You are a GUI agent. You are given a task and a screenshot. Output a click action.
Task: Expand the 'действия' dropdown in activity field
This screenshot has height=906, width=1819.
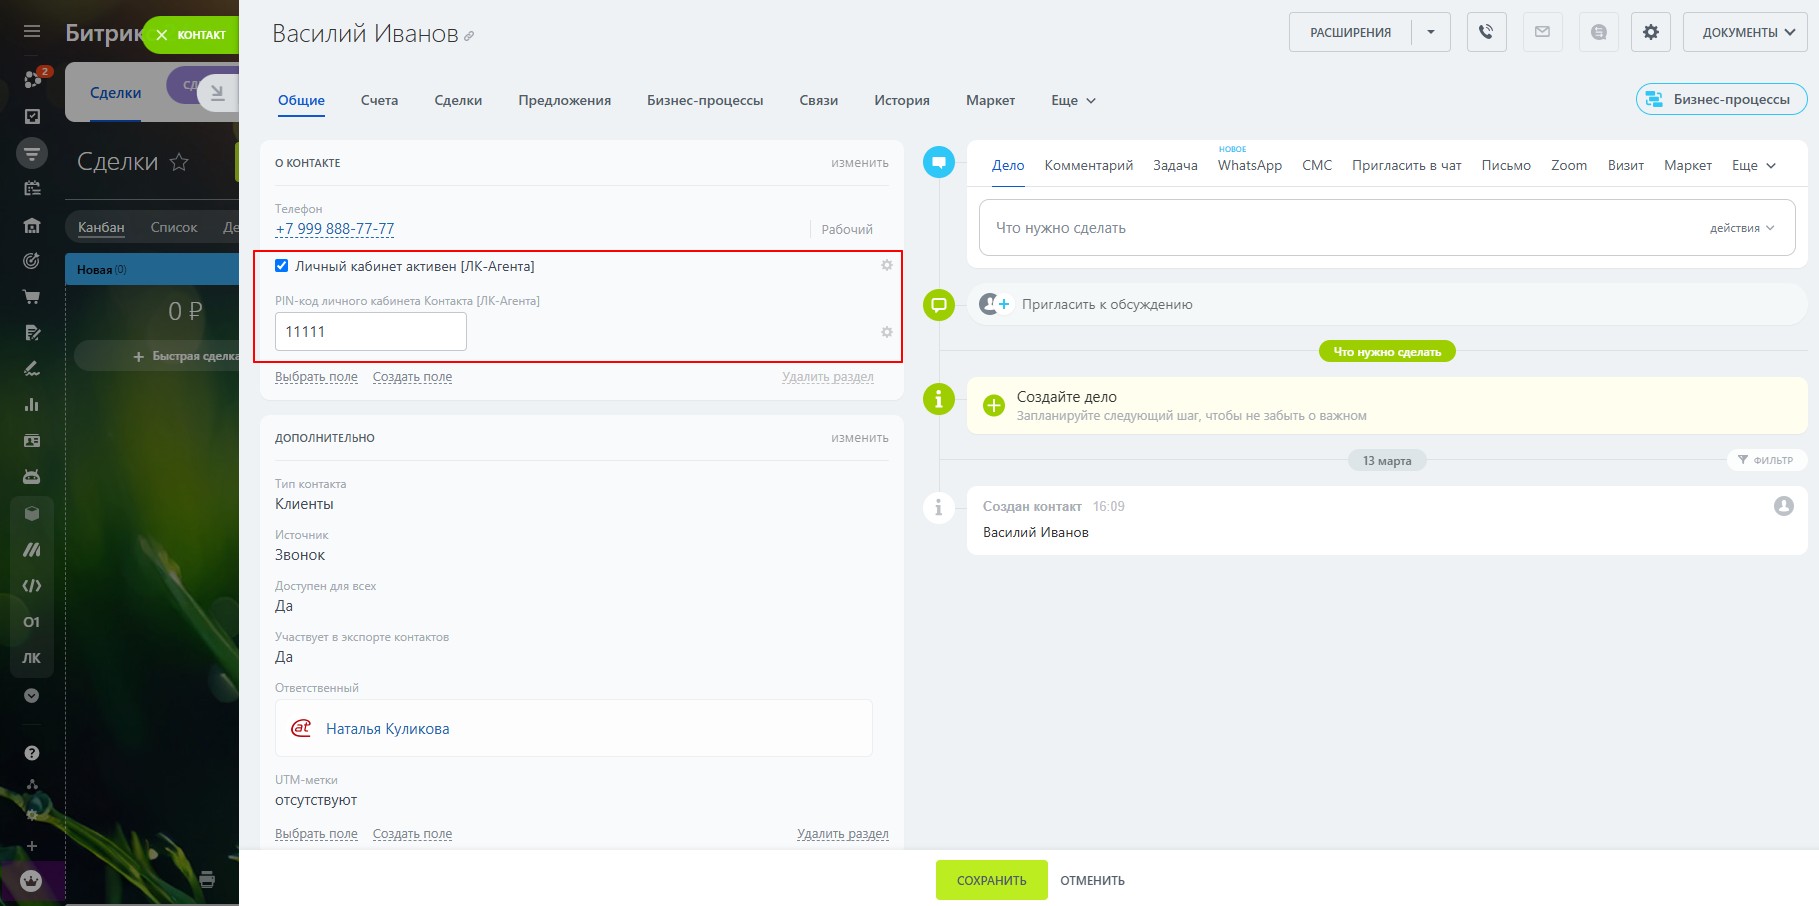click(1741, 228)
